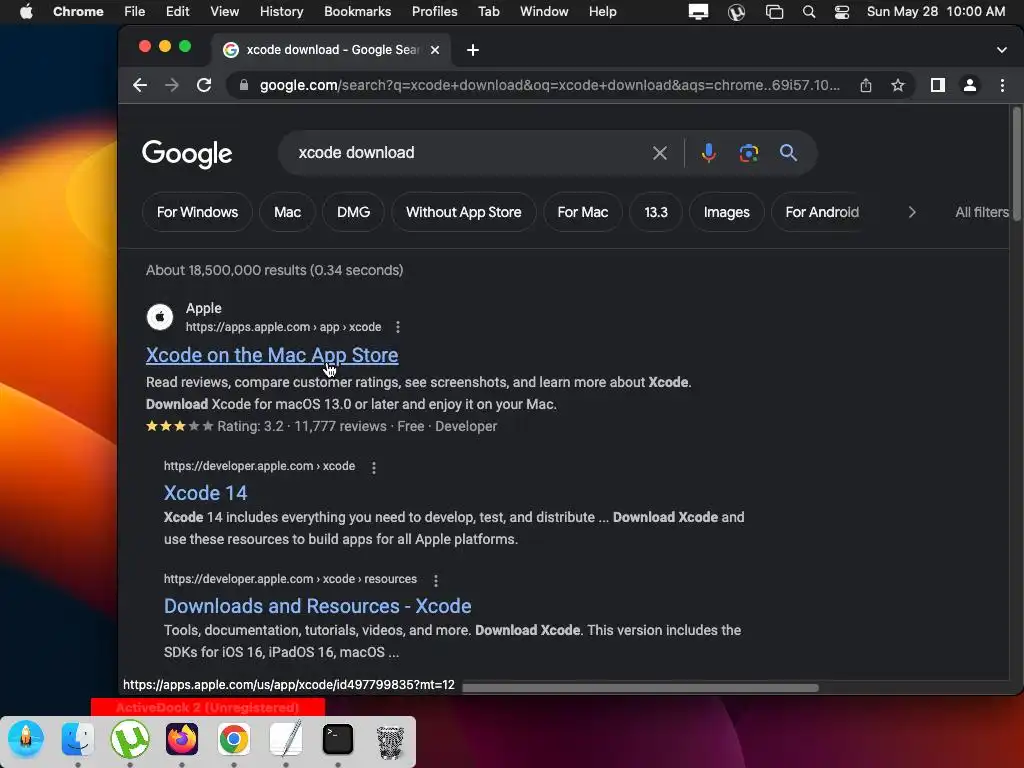Click the padlock site info icon
The width and height of the screenshot is (1024, 768).
(x=244, y=85)
